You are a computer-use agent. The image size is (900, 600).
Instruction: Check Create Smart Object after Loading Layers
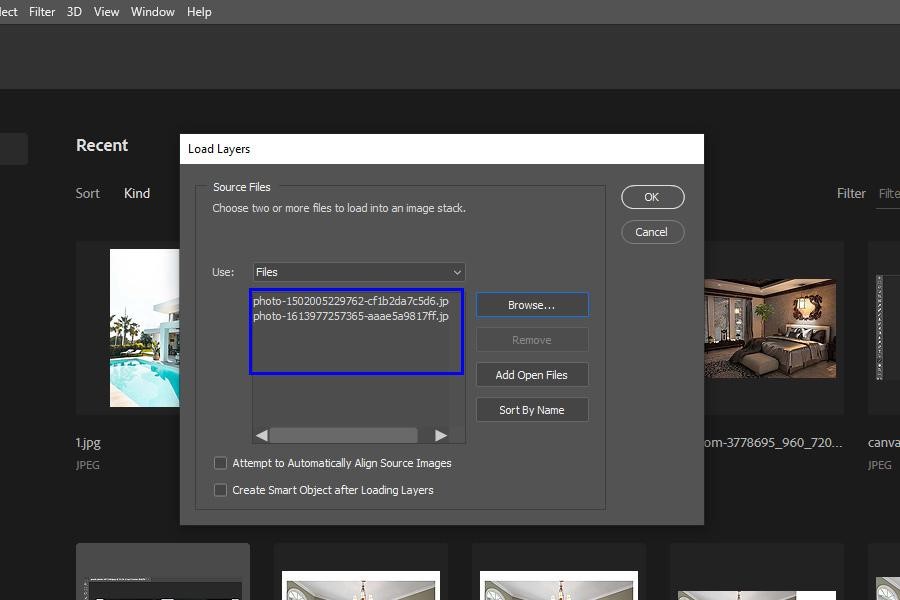pyautogui.click(x=221, y=490)
